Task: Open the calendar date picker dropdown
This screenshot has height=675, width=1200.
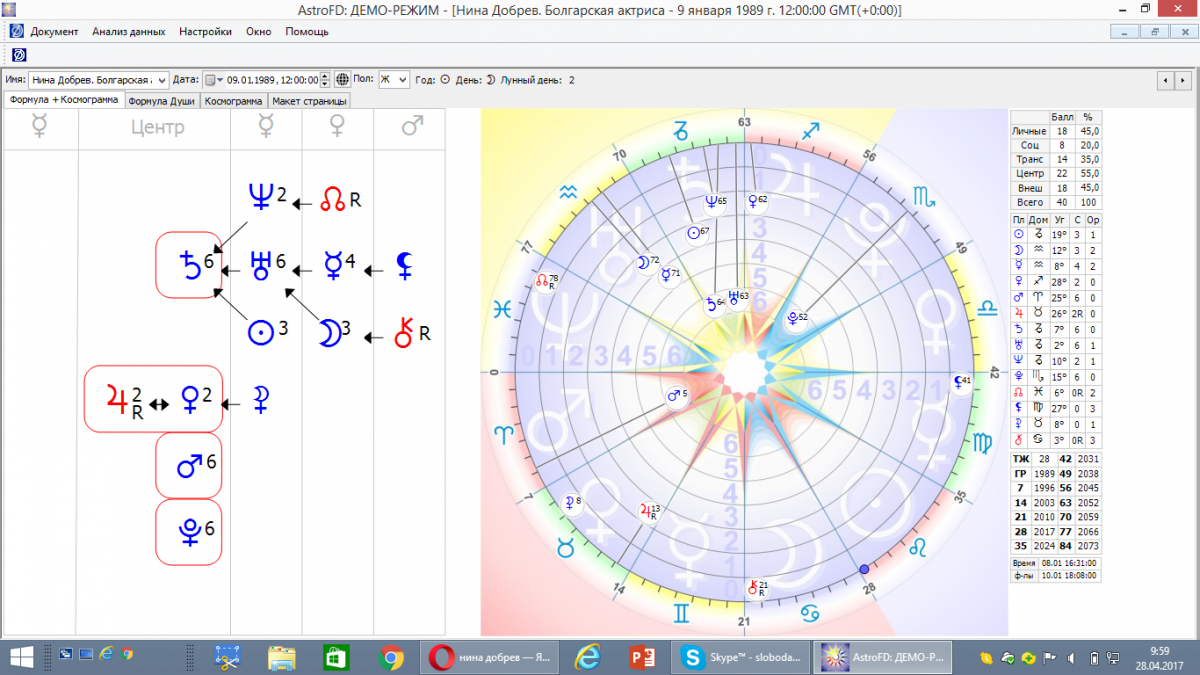Action: click(x=213, y=80)
